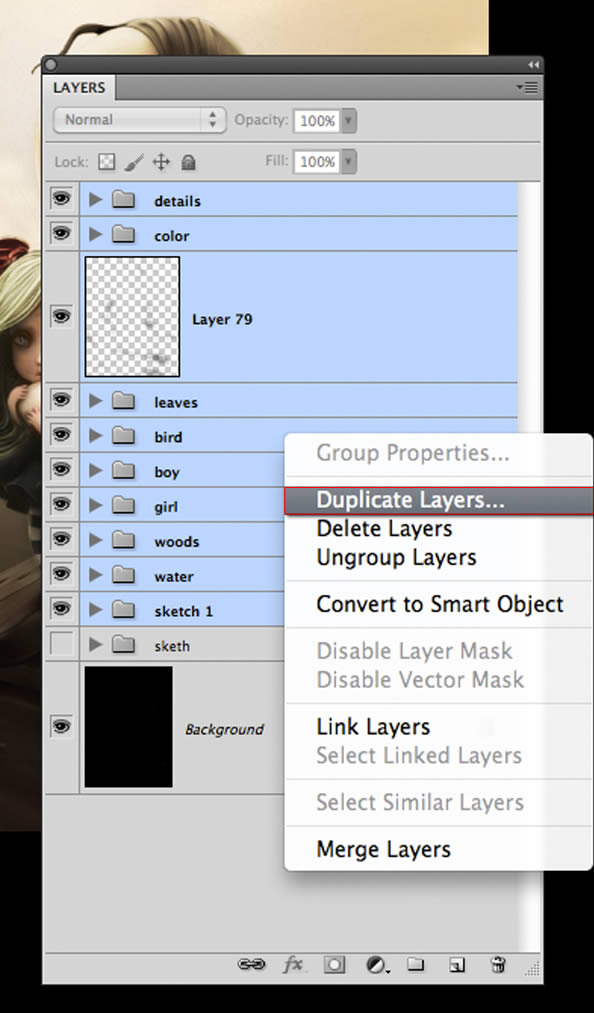
Task: Create a new group folder icon
Action: coord(415,965)
